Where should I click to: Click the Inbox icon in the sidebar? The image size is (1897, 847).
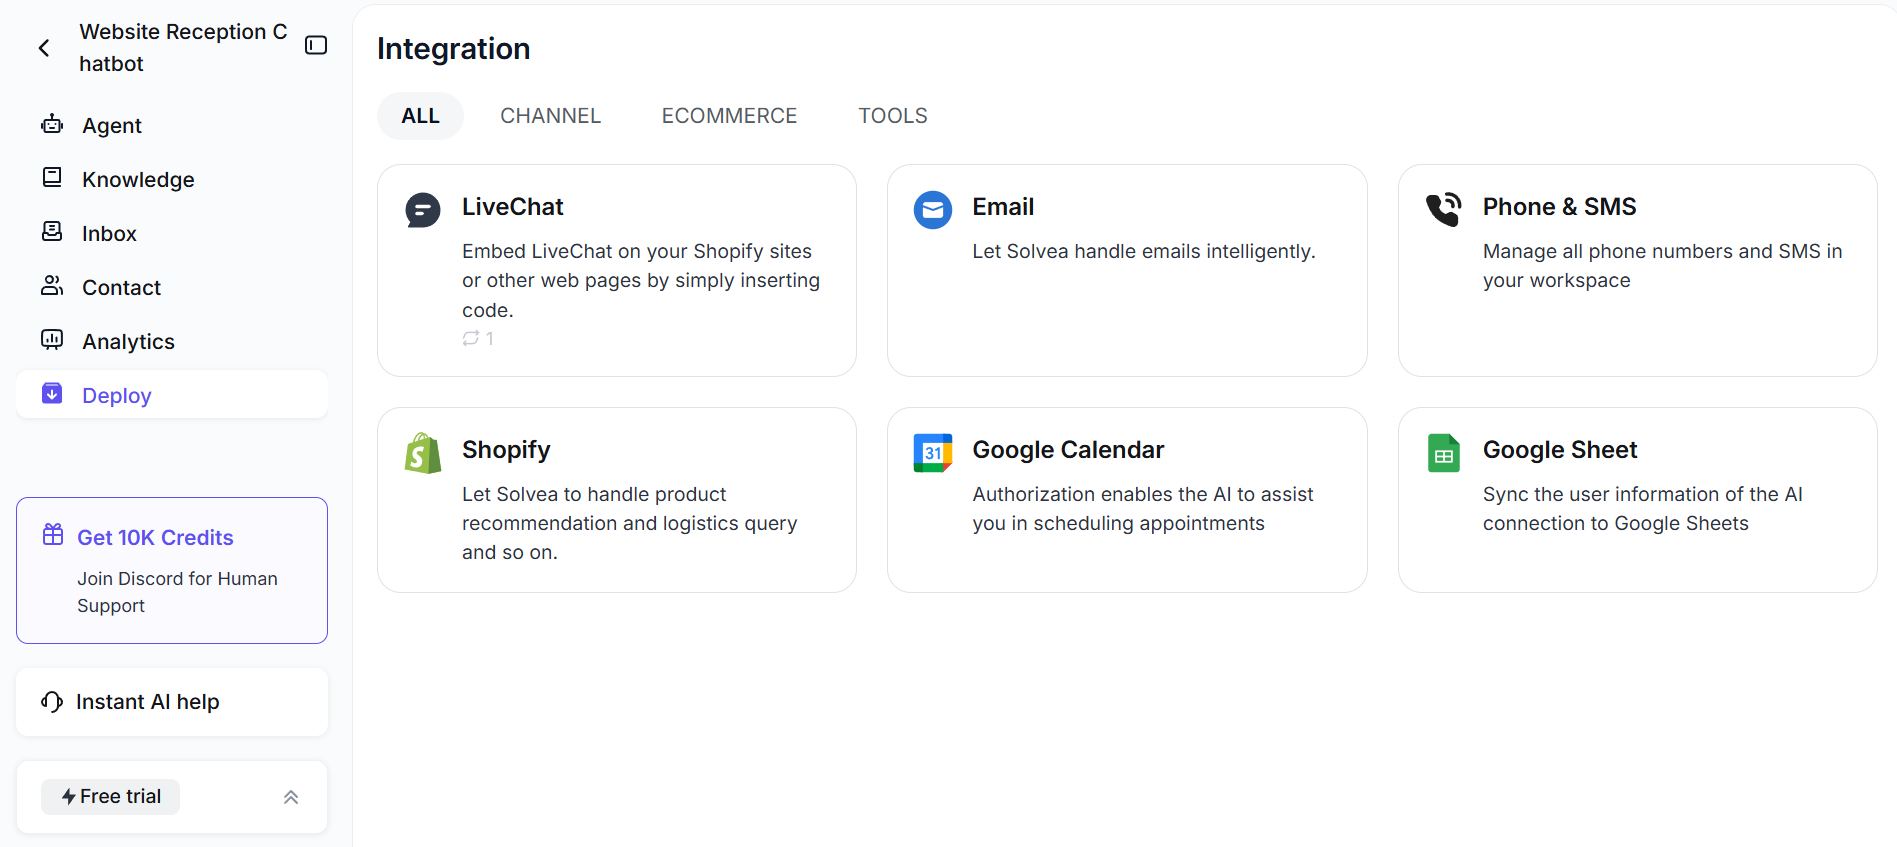52,232
